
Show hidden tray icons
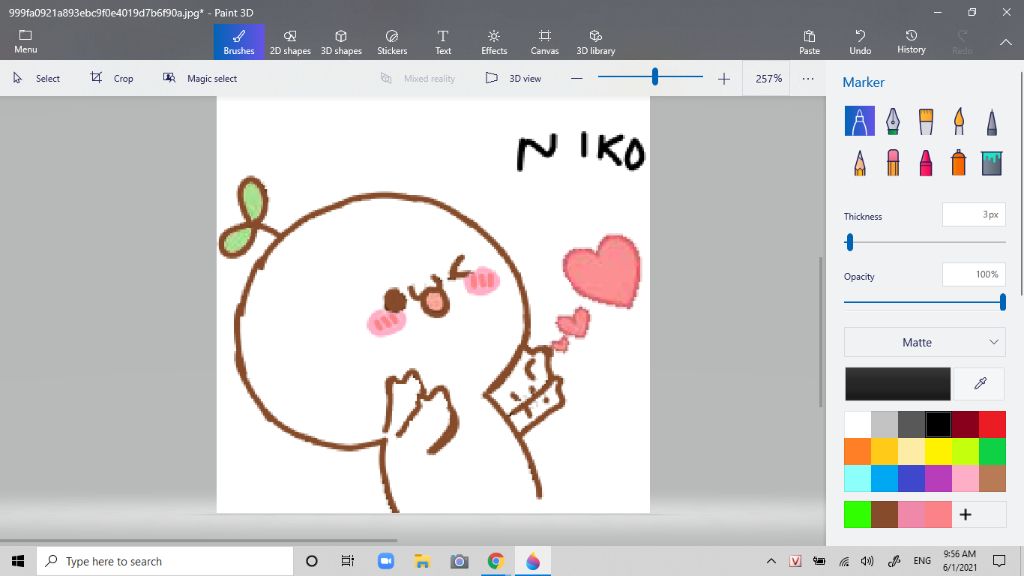(771, 561)
